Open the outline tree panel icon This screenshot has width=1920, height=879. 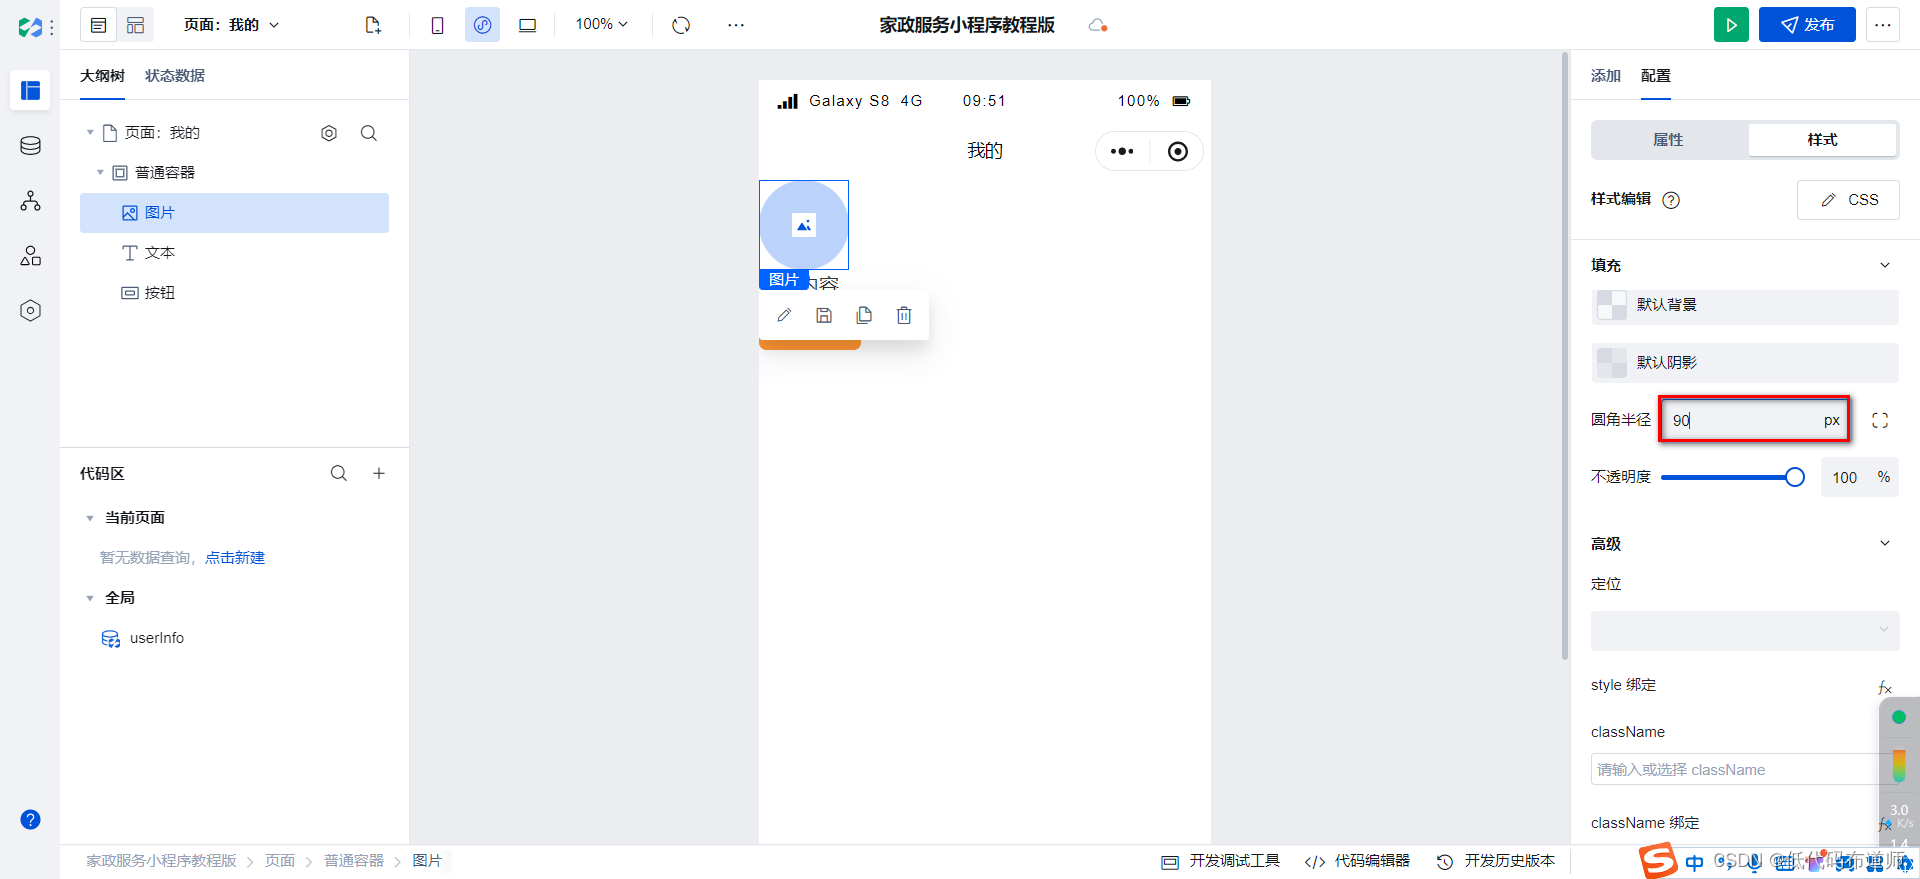point(99,25)
